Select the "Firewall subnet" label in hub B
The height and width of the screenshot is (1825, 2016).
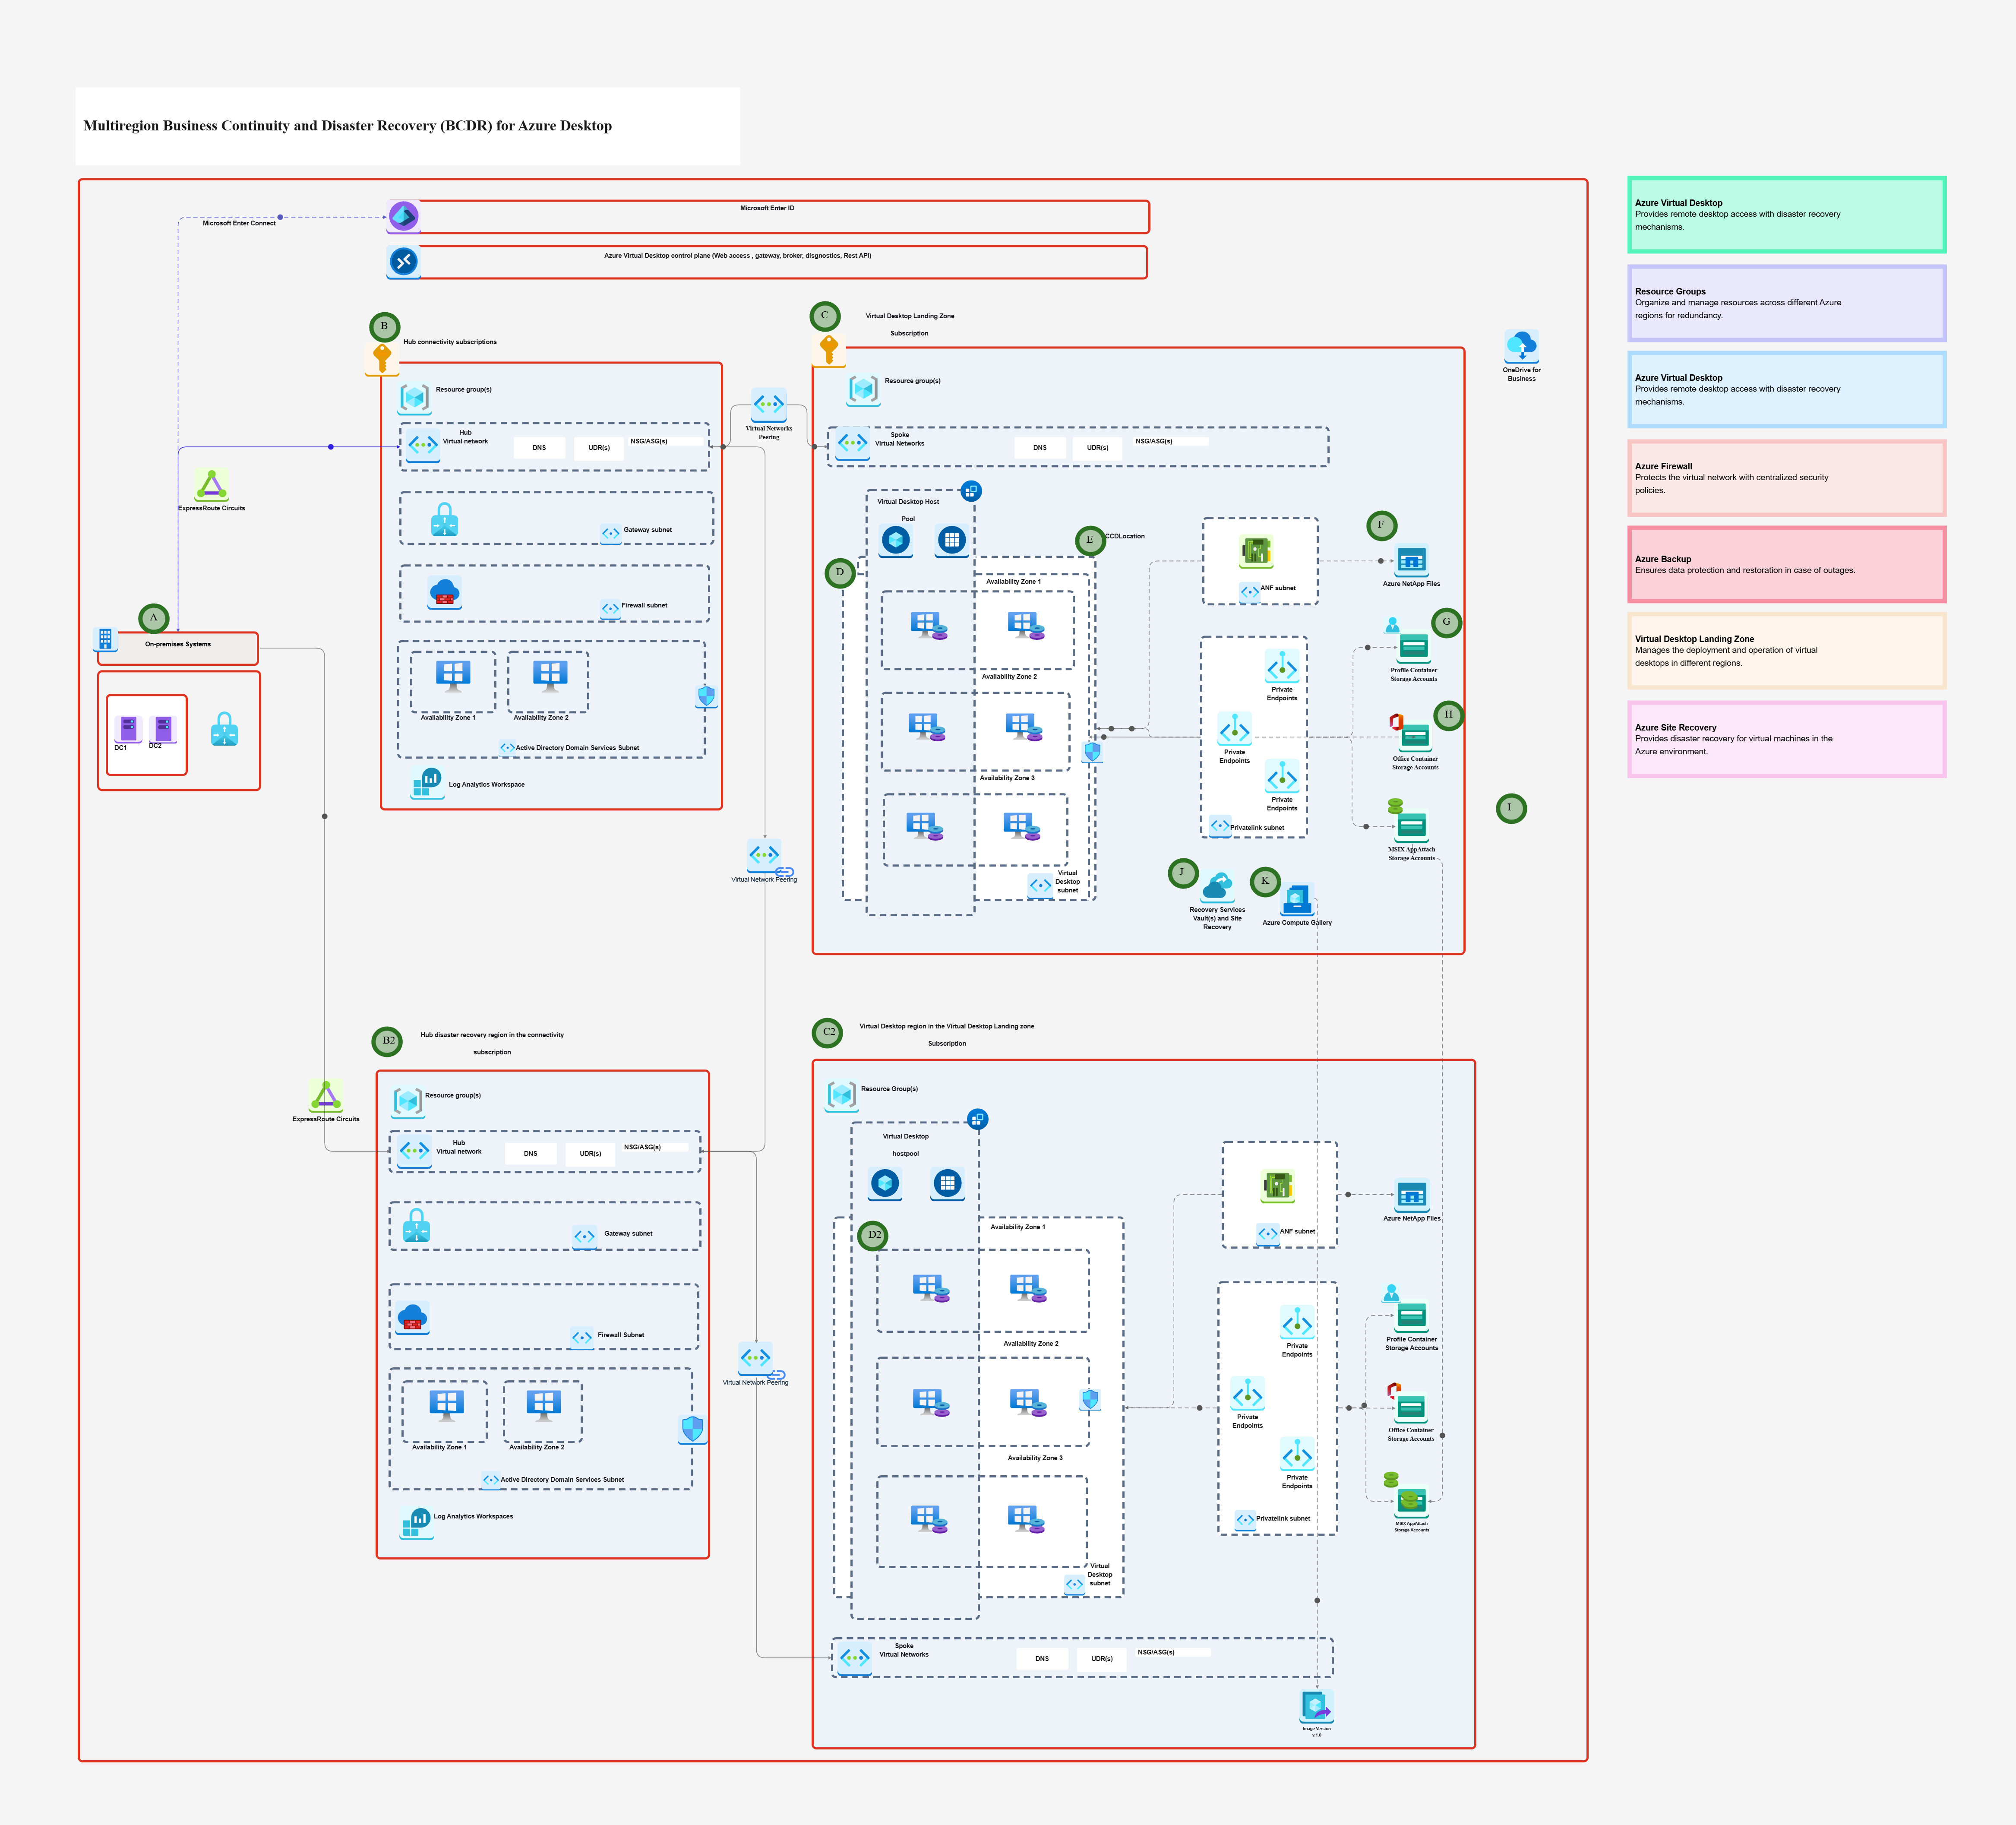[x=644, y=605]
